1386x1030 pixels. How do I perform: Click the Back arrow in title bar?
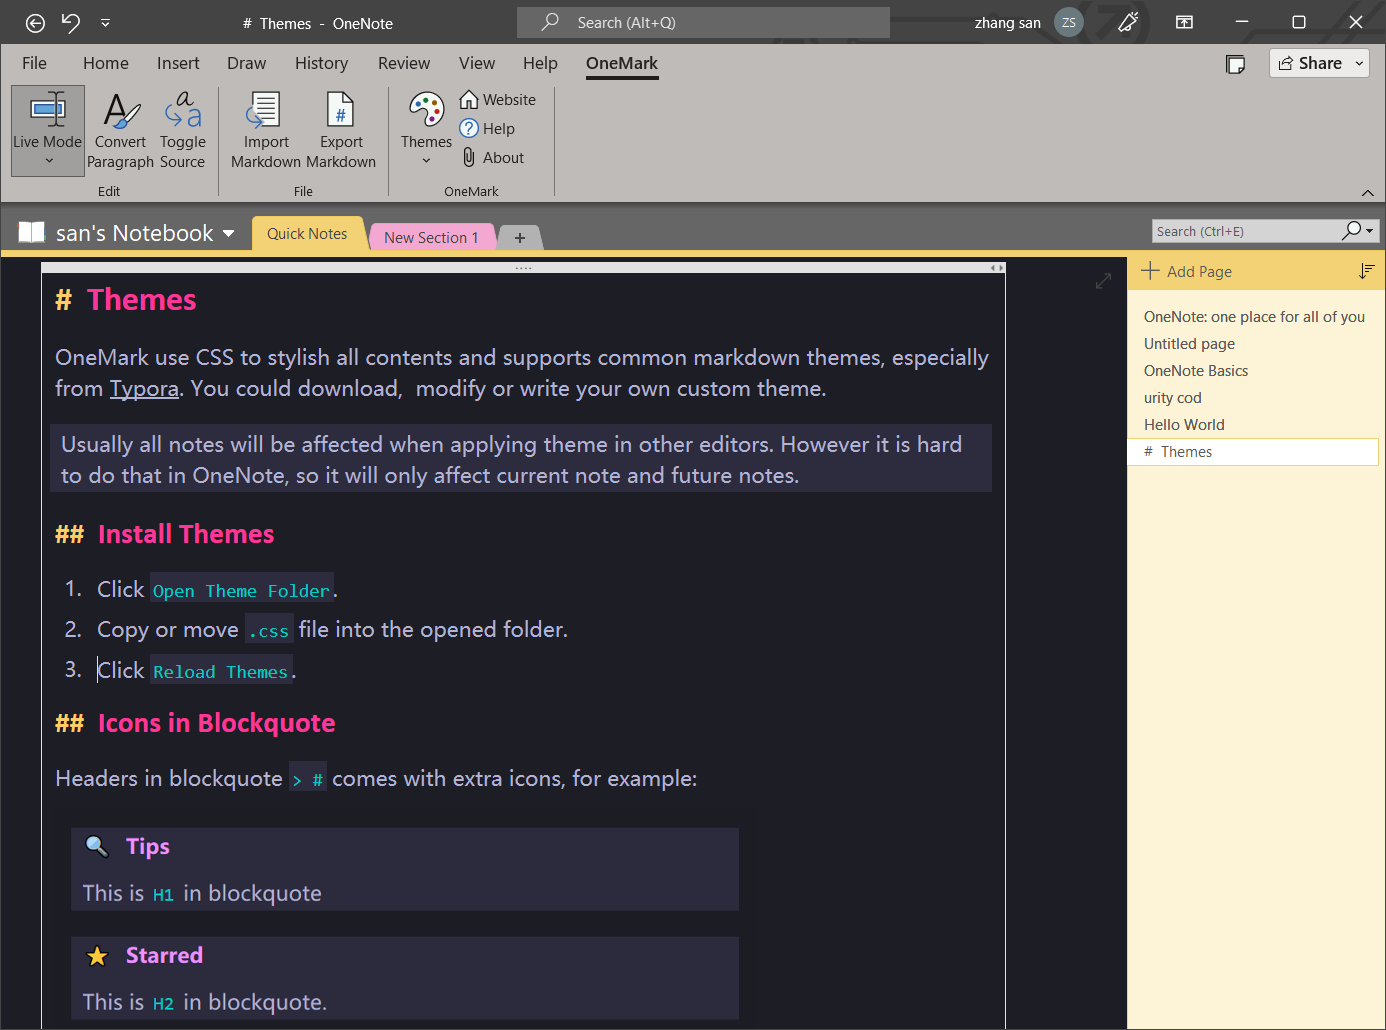coord(35,23)
